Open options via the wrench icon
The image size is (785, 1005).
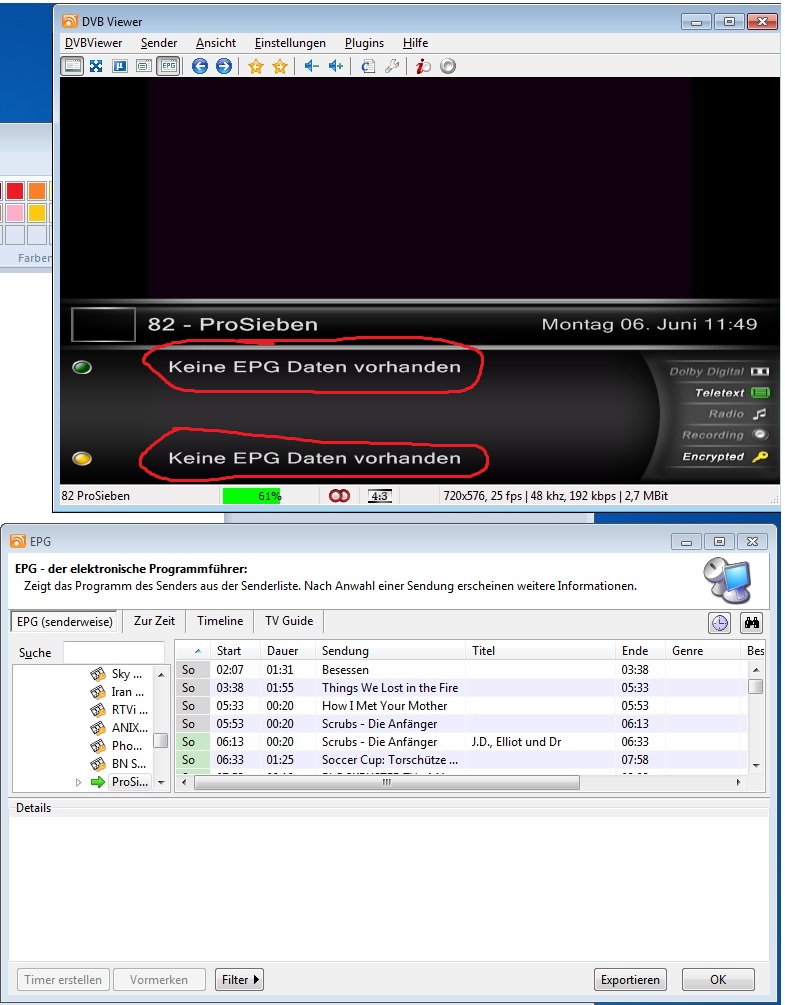pos(392,65)
